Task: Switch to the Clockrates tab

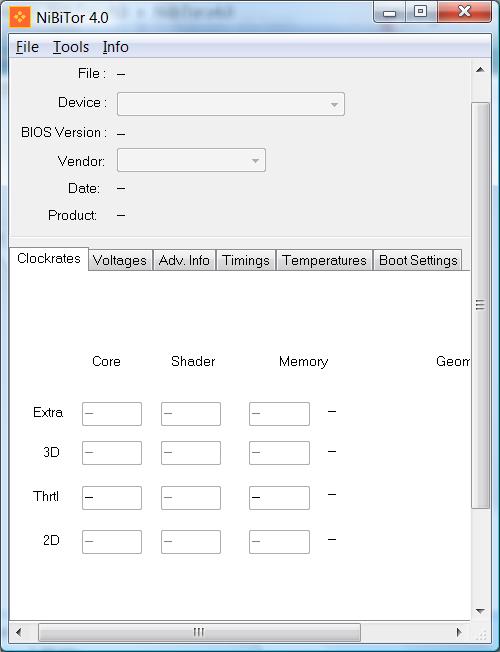Action: coord(49,259)
